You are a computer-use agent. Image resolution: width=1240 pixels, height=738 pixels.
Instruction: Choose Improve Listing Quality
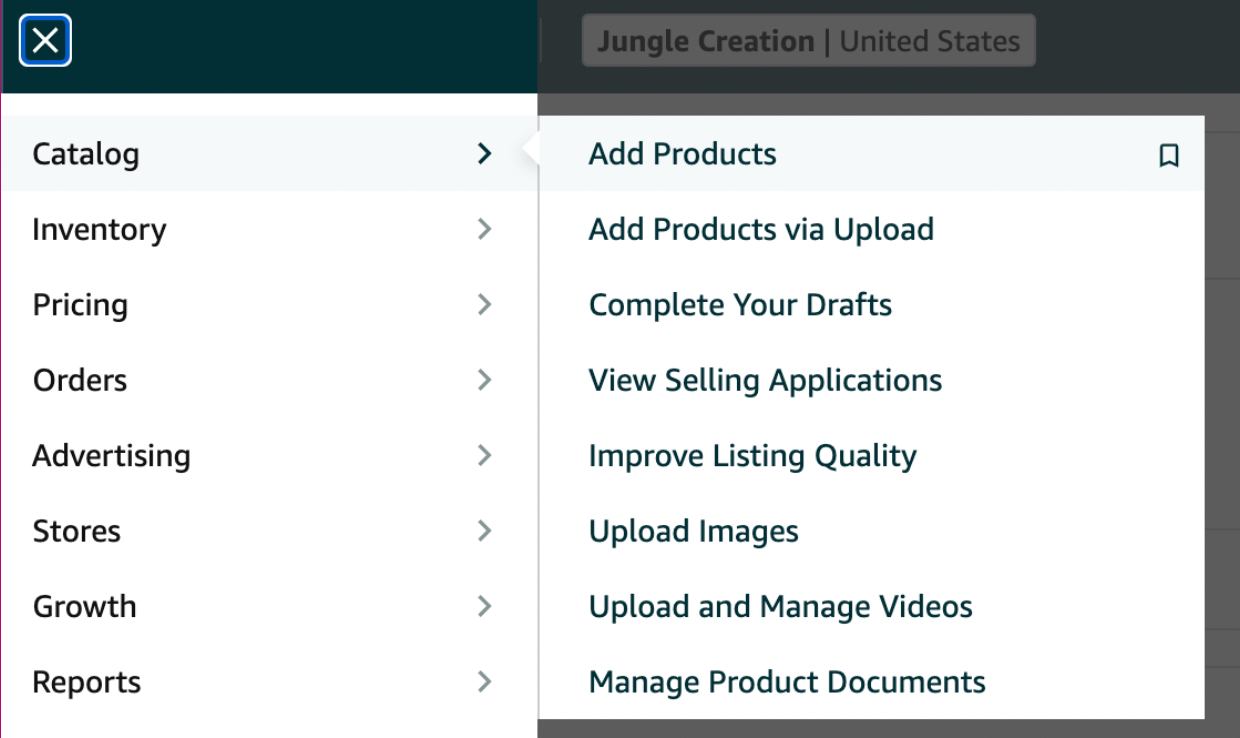click(752, 456)
